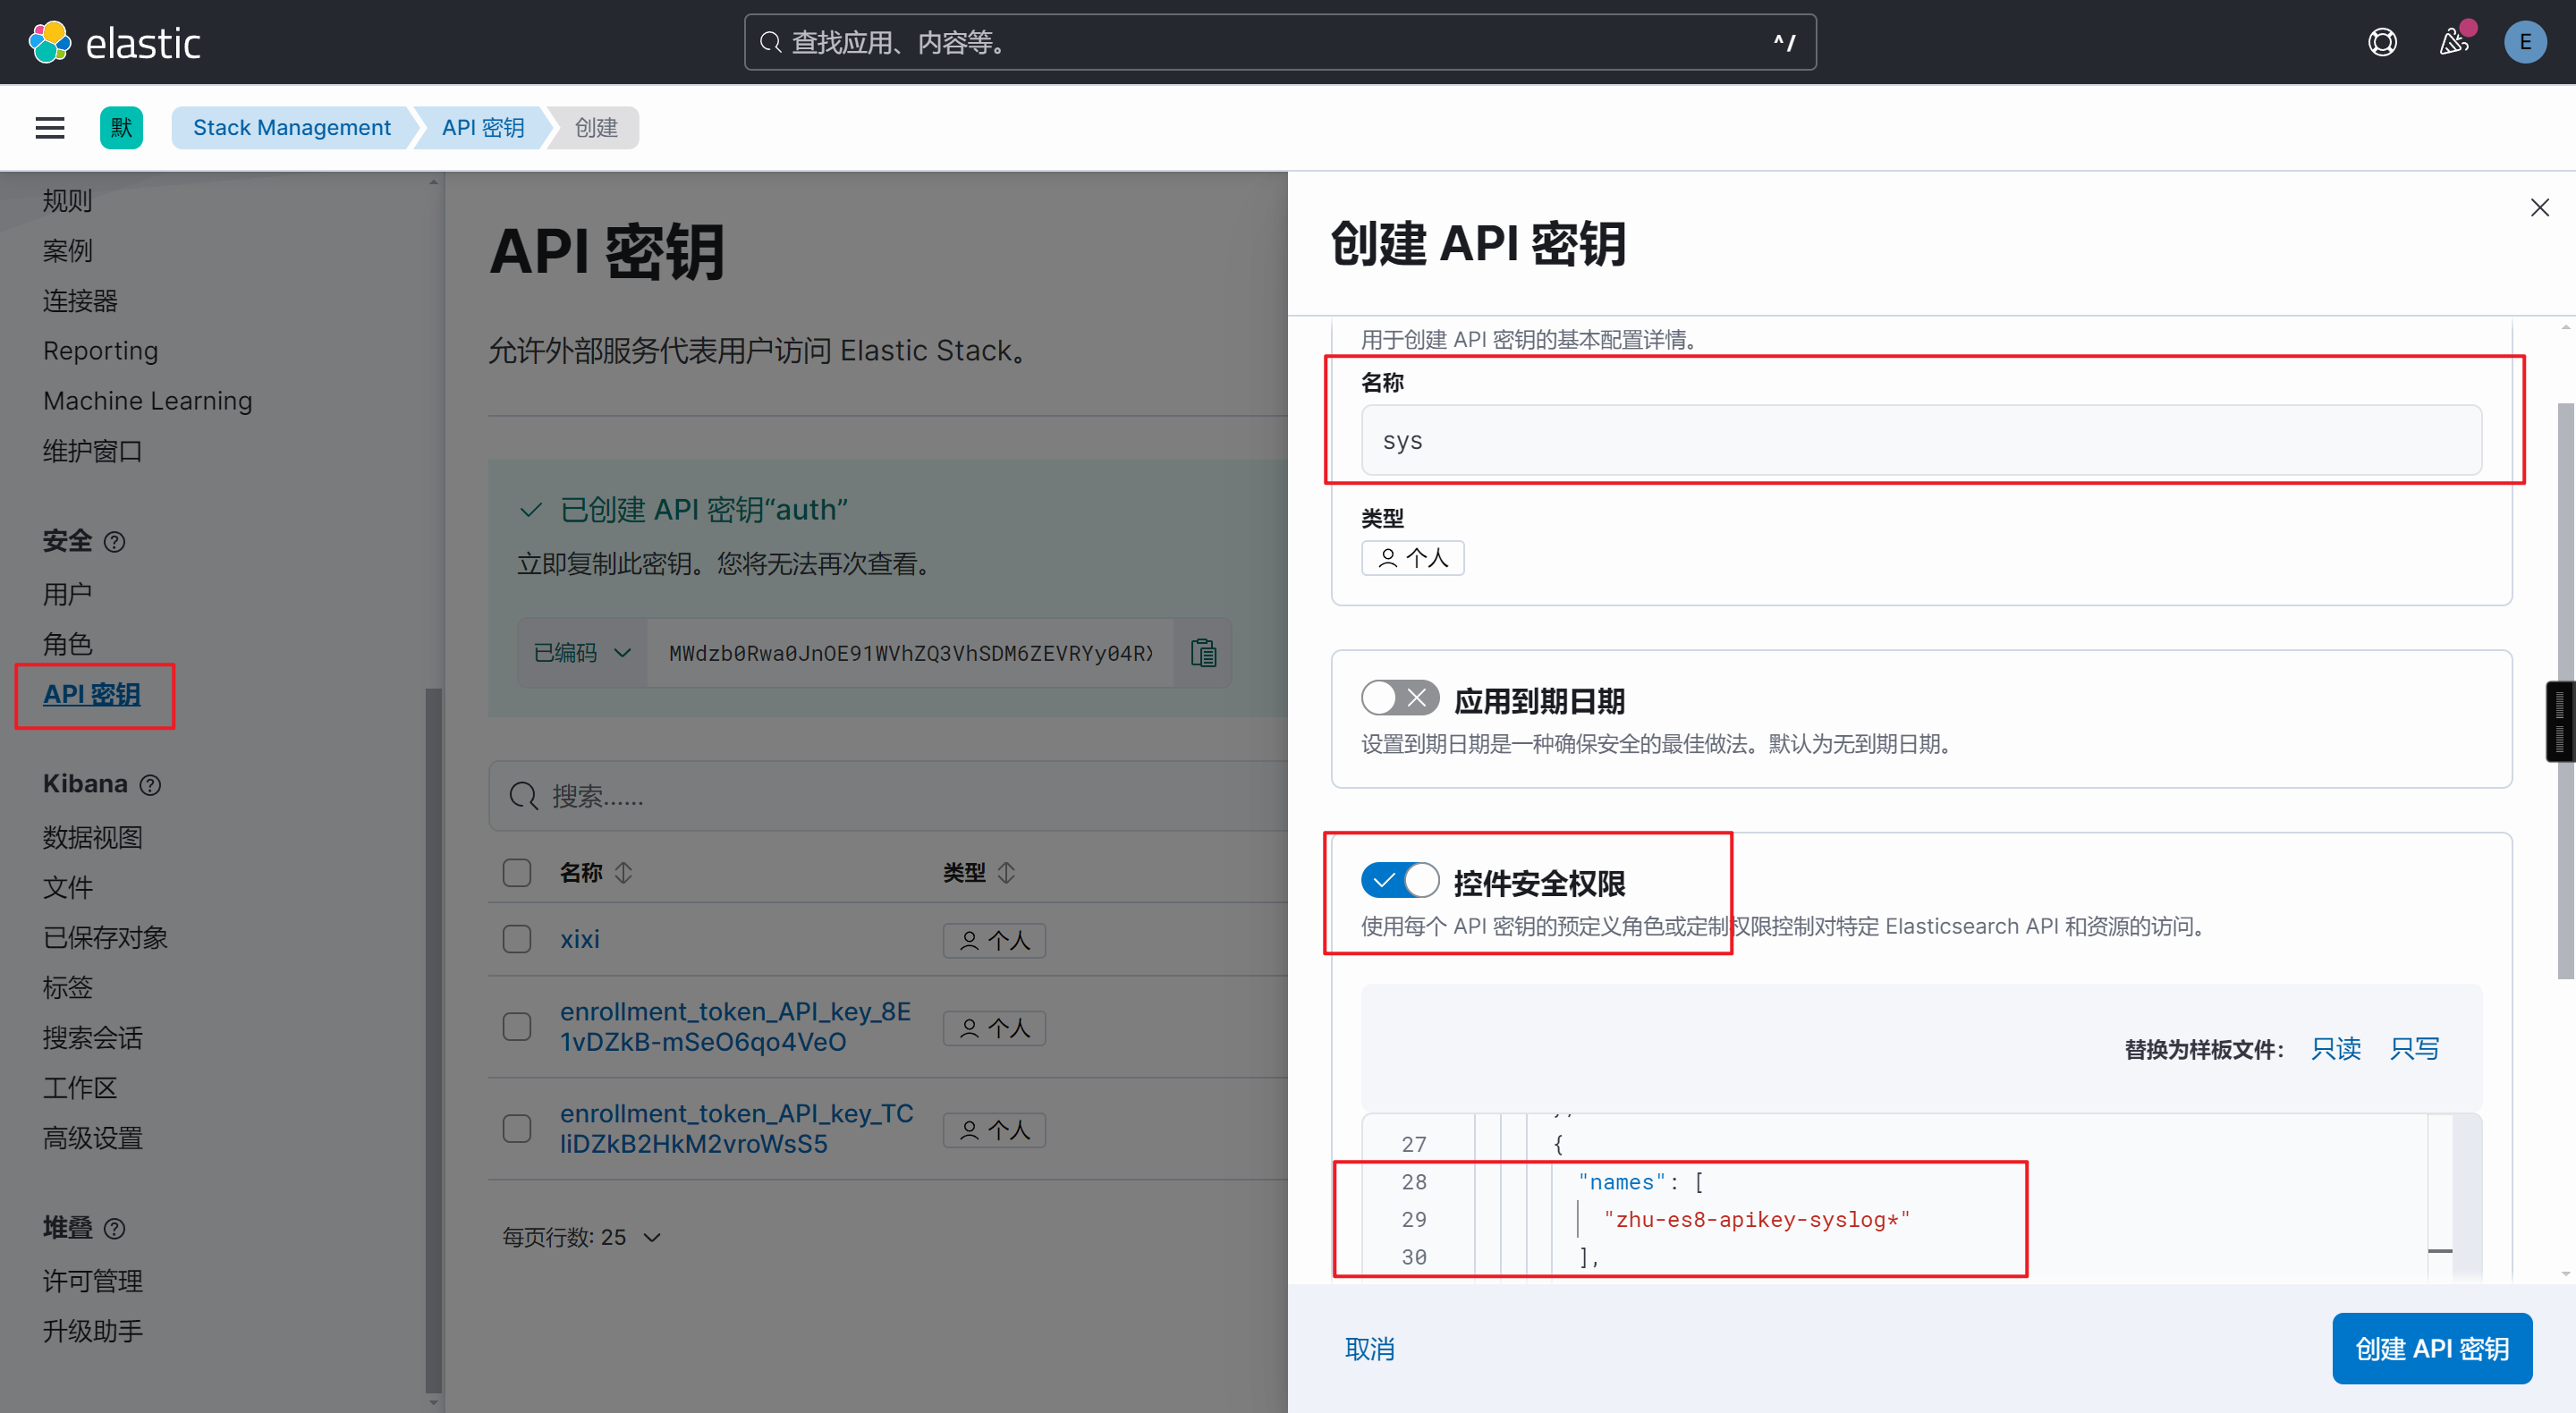Open 升级助手 under 堆叠
The width and height of the screenshot is (2576, 1413).
point(92,1330)
